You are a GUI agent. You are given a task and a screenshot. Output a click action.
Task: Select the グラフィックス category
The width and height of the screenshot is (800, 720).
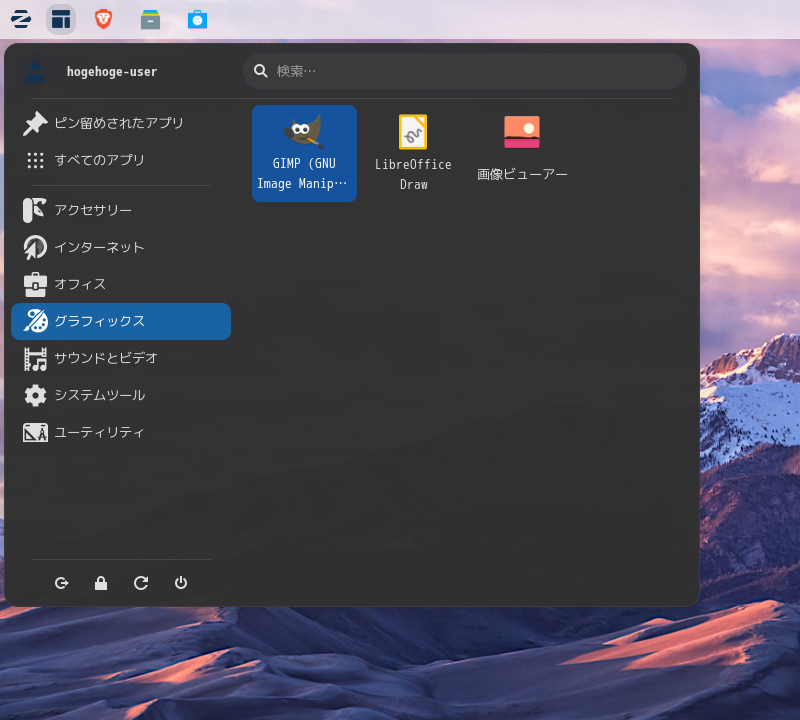click(x=121, y=321)
